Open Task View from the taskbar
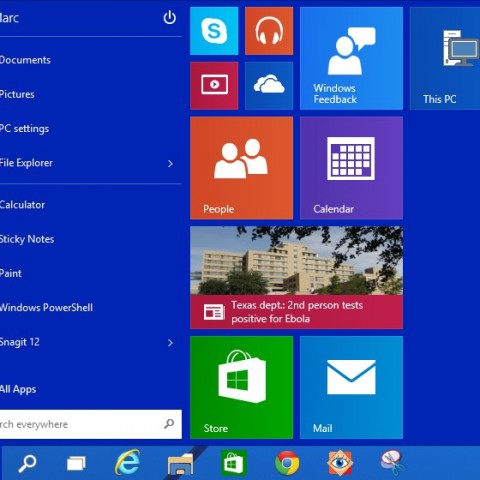Screen dimensions: 480x480 coord(76,463)
